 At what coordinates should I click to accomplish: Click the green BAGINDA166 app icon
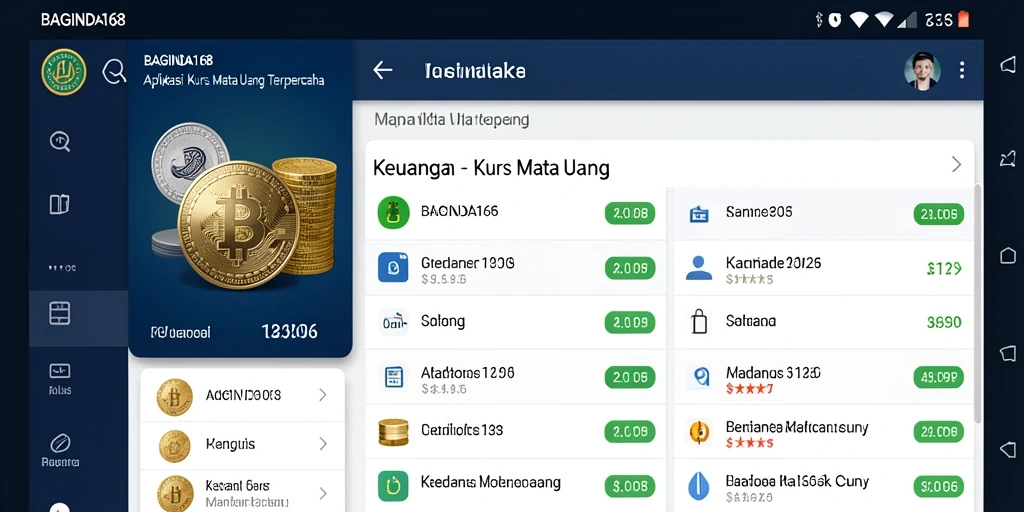coord(393,212)
